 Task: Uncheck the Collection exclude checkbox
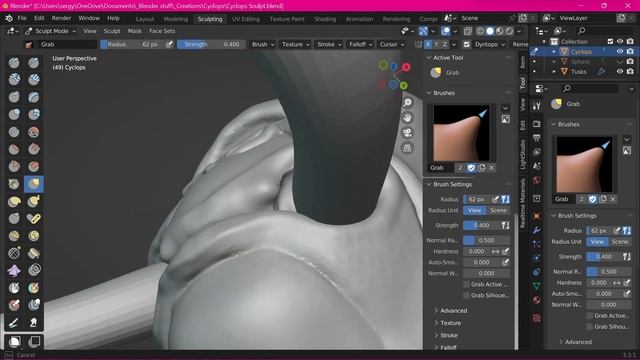coord(610,41)
